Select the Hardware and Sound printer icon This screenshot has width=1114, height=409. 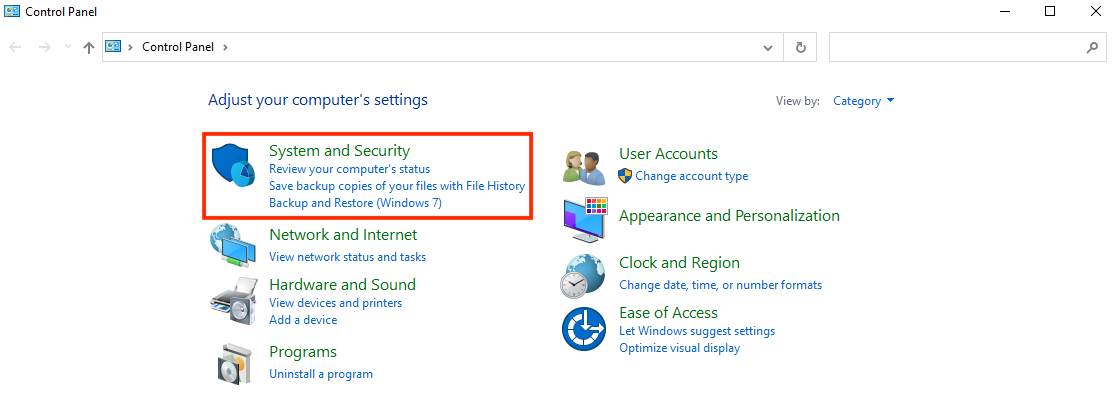tap(233, 301)
